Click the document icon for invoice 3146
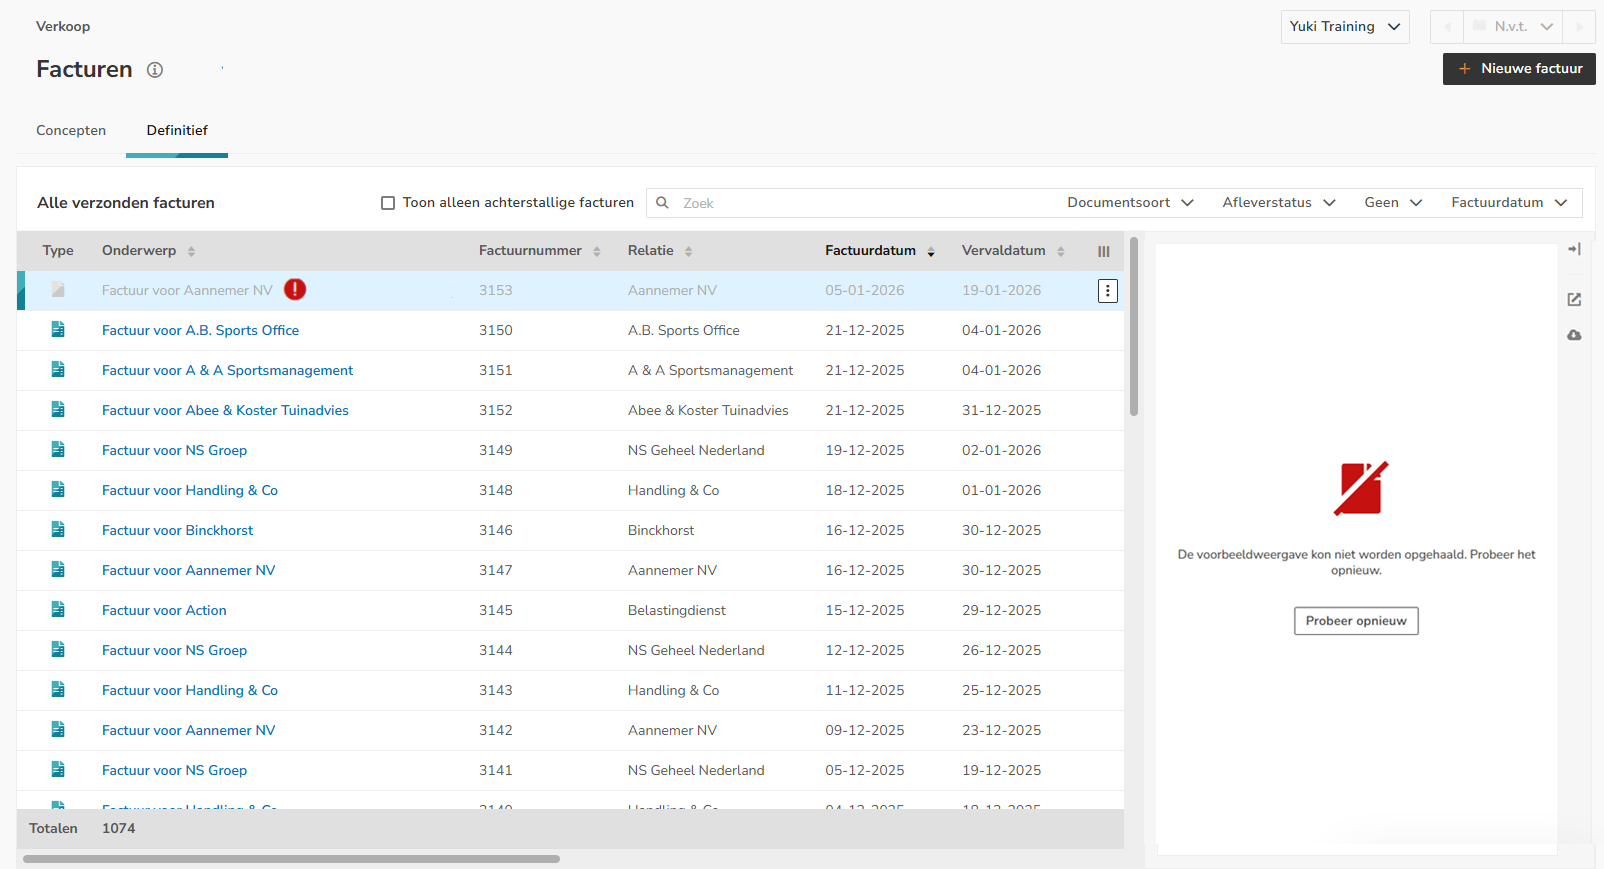 [58, 530]
